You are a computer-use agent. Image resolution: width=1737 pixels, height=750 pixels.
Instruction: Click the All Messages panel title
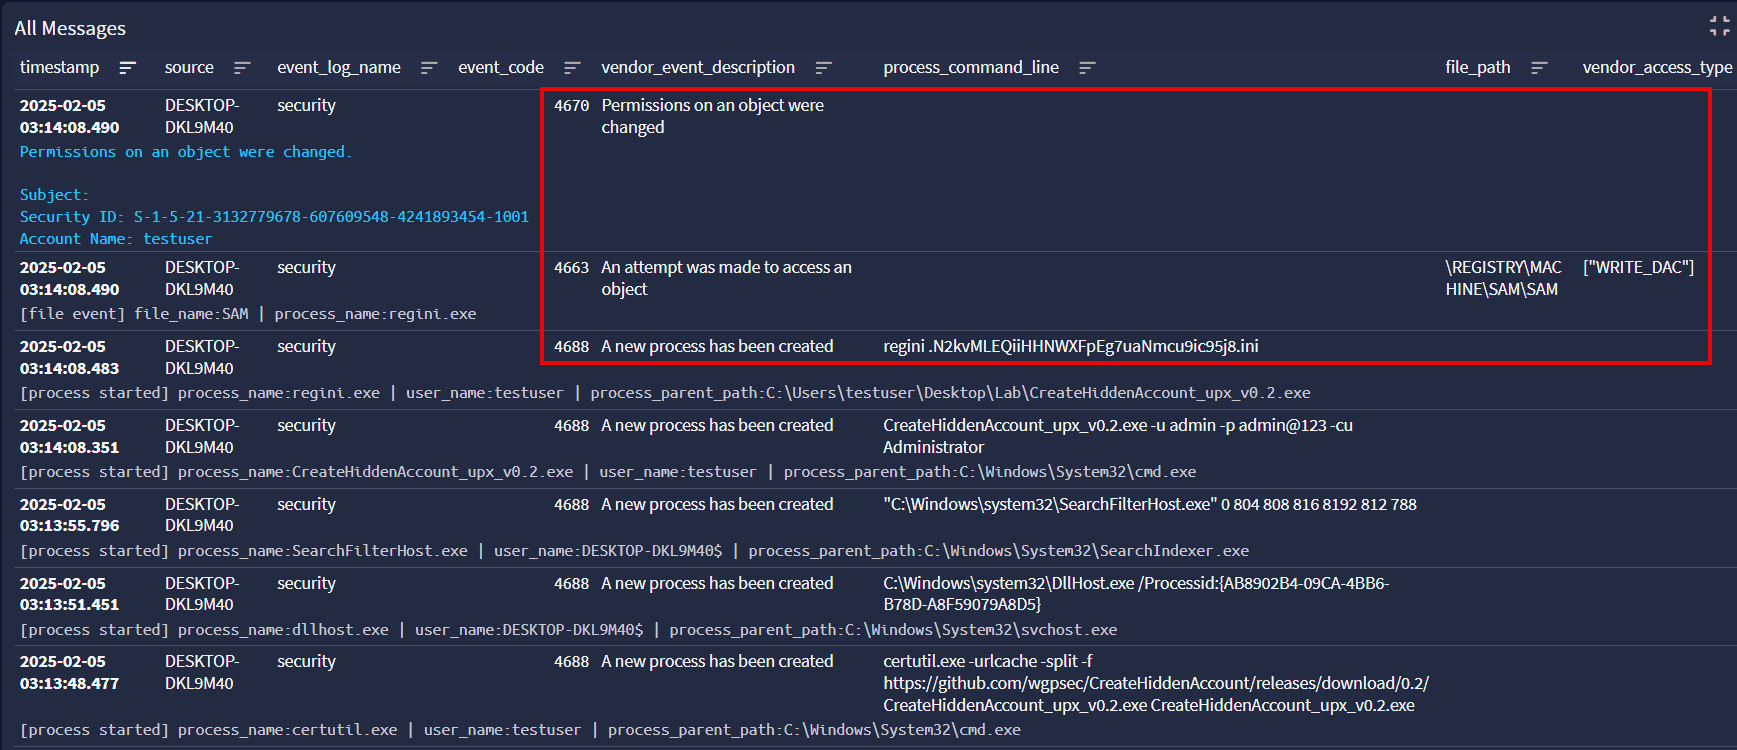70,28
